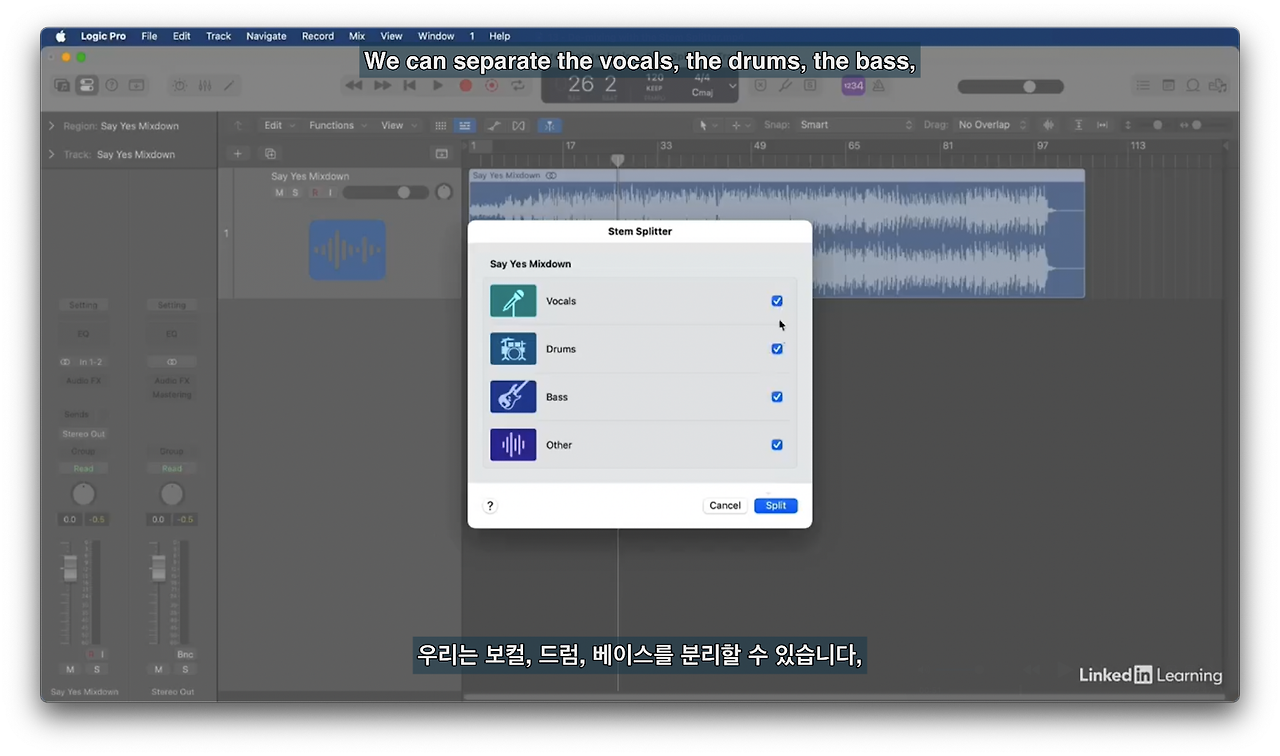
Task: Uncheck the Other checkbox
Action: [x=777, y=445]
